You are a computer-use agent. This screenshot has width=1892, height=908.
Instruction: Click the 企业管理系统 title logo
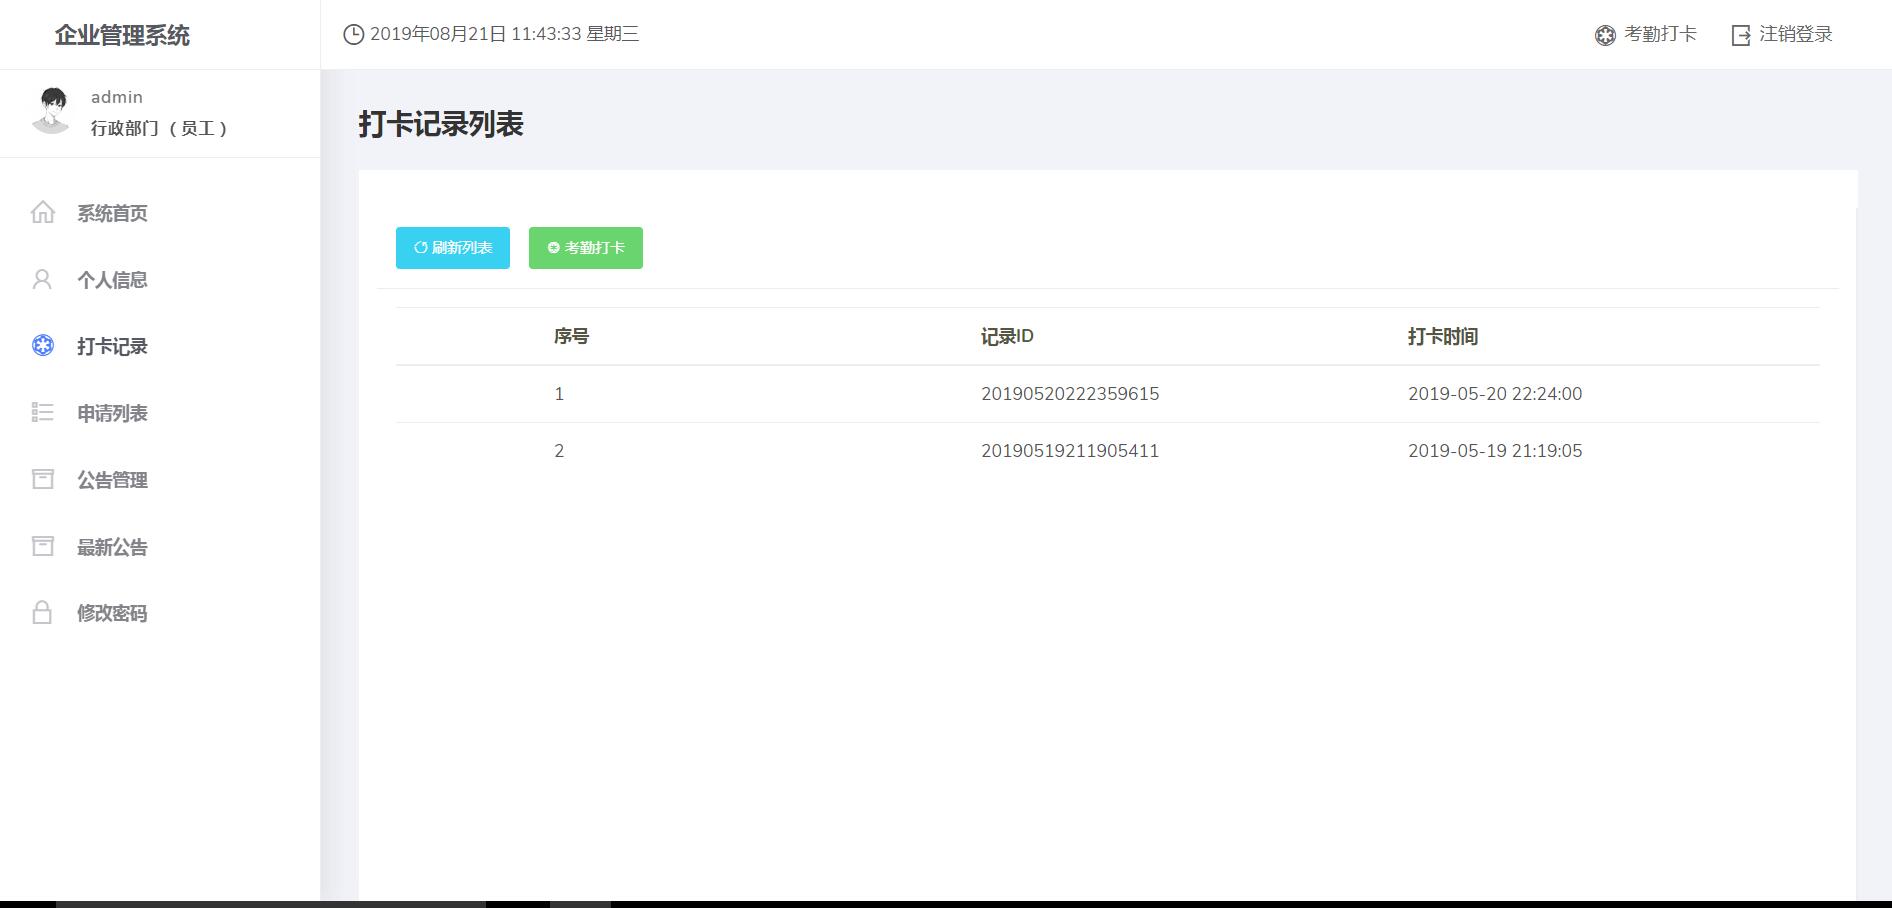pyautogui.click(x=122, y=35)
